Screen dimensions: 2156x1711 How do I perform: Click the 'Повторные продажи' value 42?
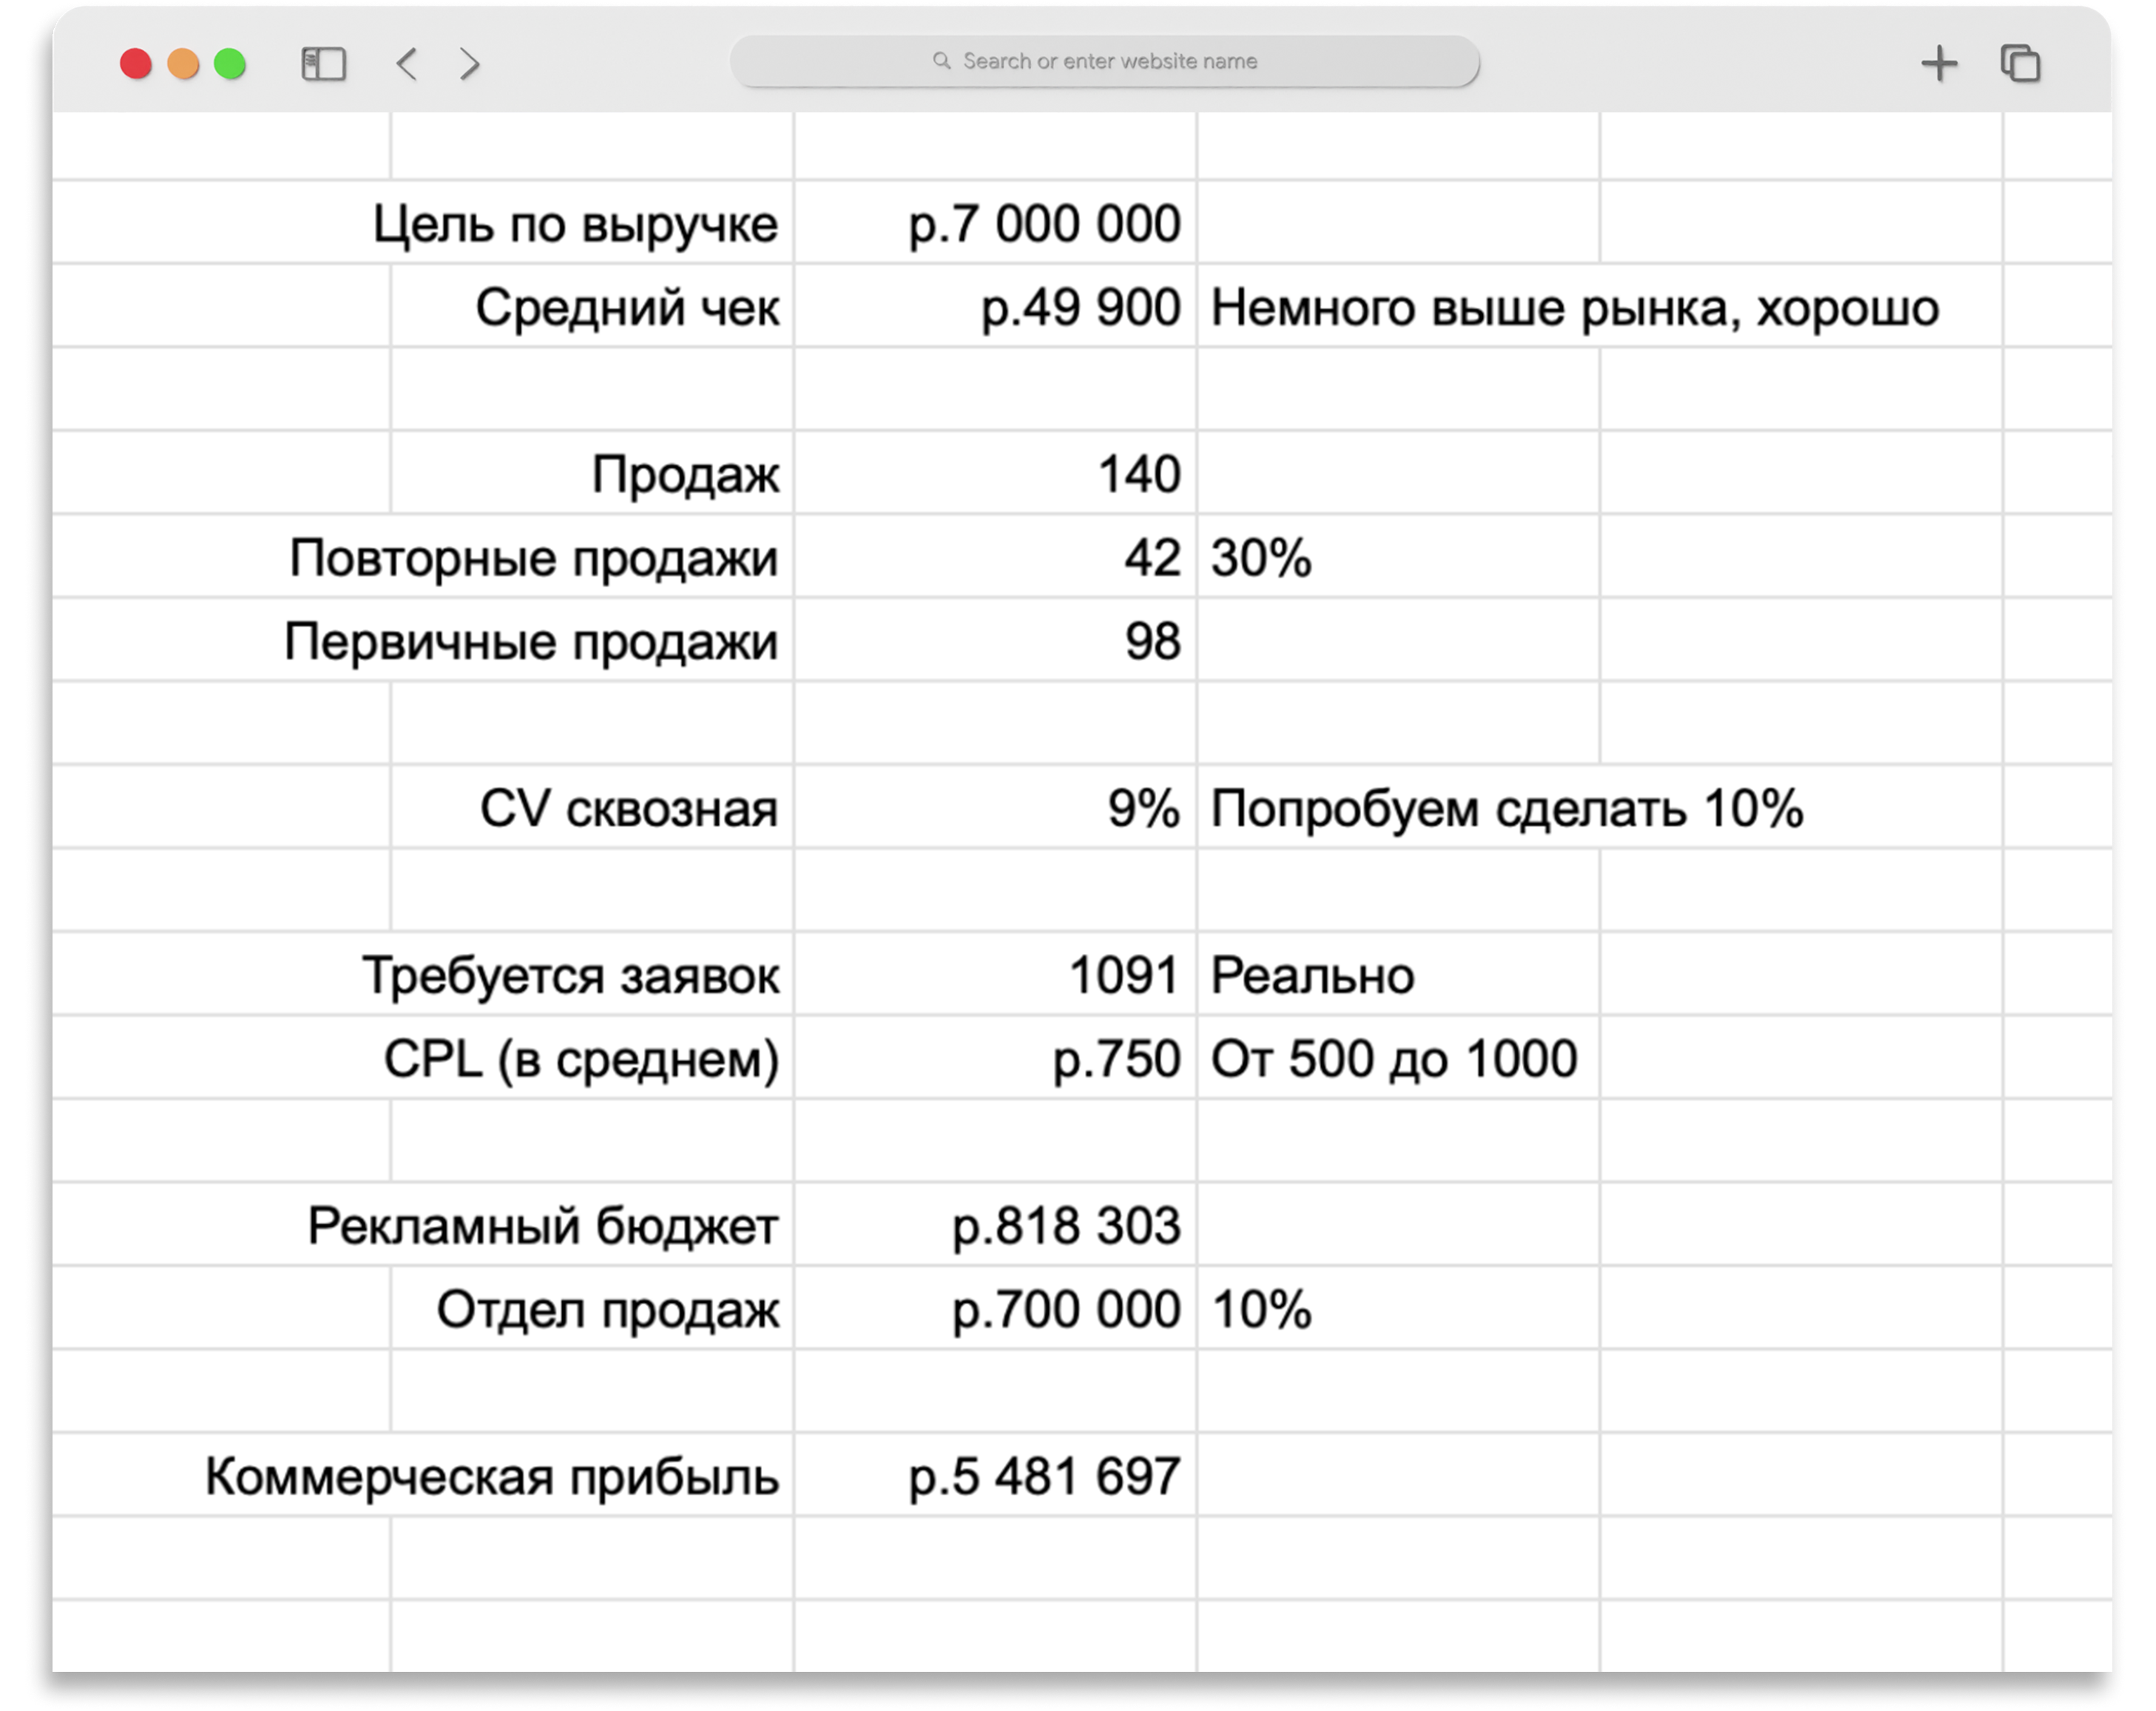coord(1152,558)
